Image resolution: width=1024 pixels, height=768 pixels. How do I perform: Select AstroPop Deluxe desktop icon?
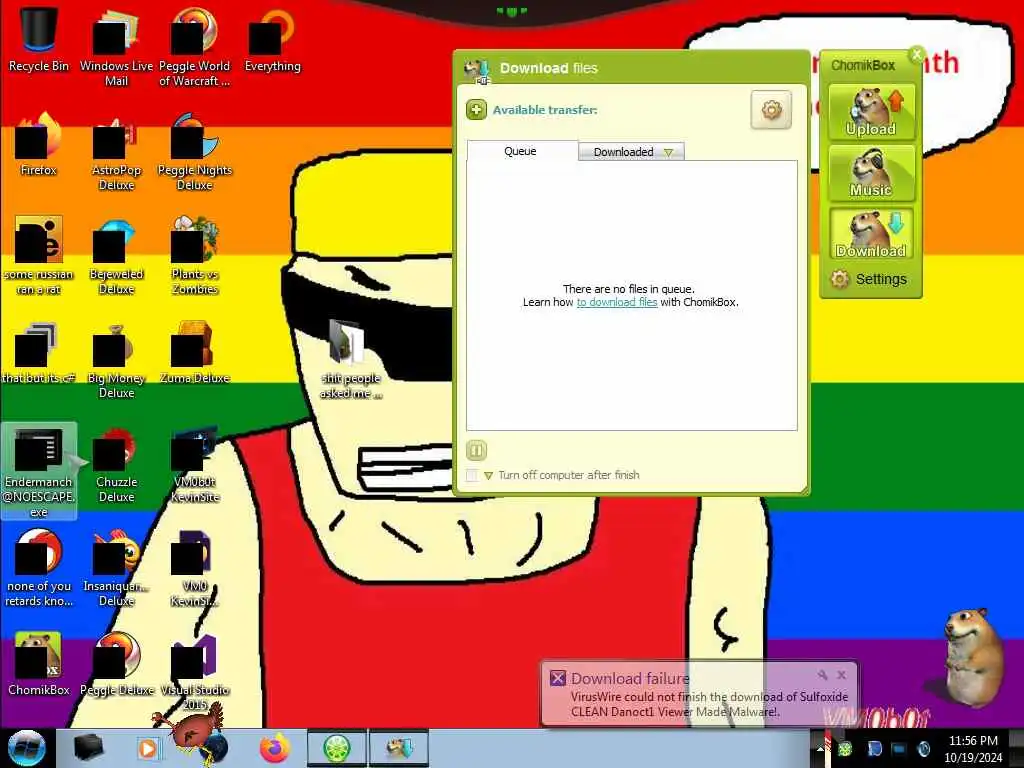coord(116,152)
